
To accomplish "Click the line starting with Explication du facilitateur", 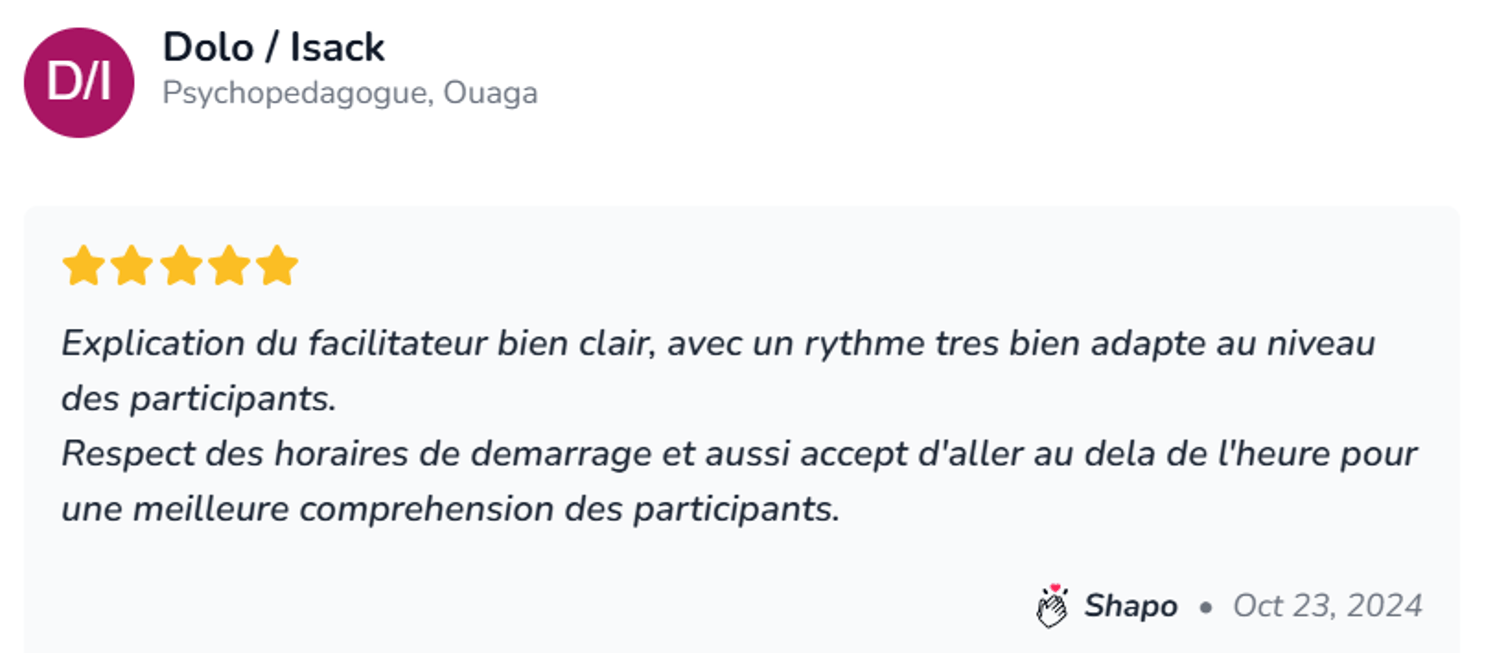I will click(x=718, y=344).
